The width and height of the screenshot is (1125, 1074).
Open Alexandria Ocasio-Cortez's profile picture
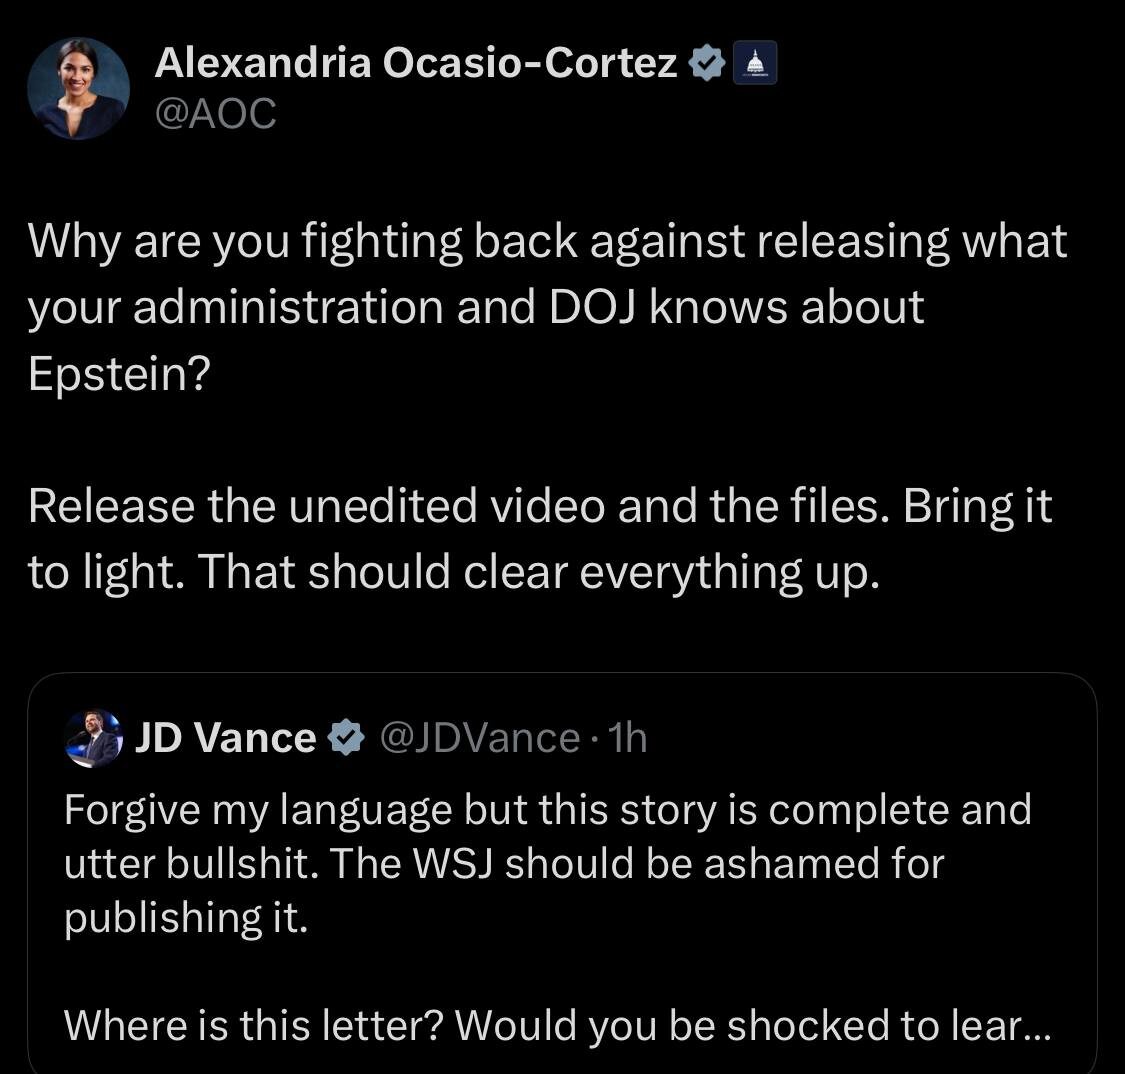(x=78, y=89)
